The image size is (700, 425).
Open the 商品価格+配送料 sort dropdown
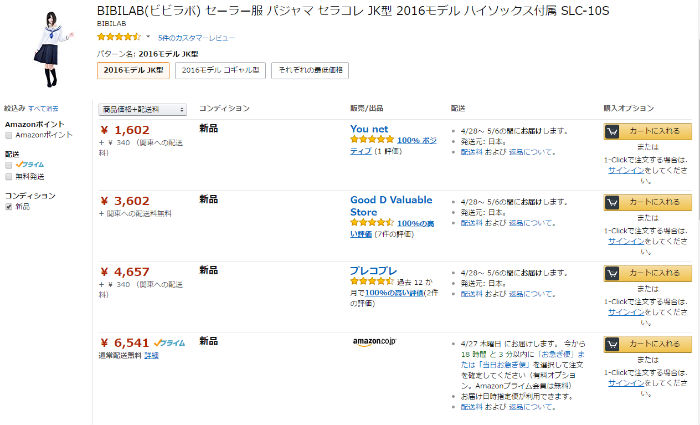pos(143,108)
